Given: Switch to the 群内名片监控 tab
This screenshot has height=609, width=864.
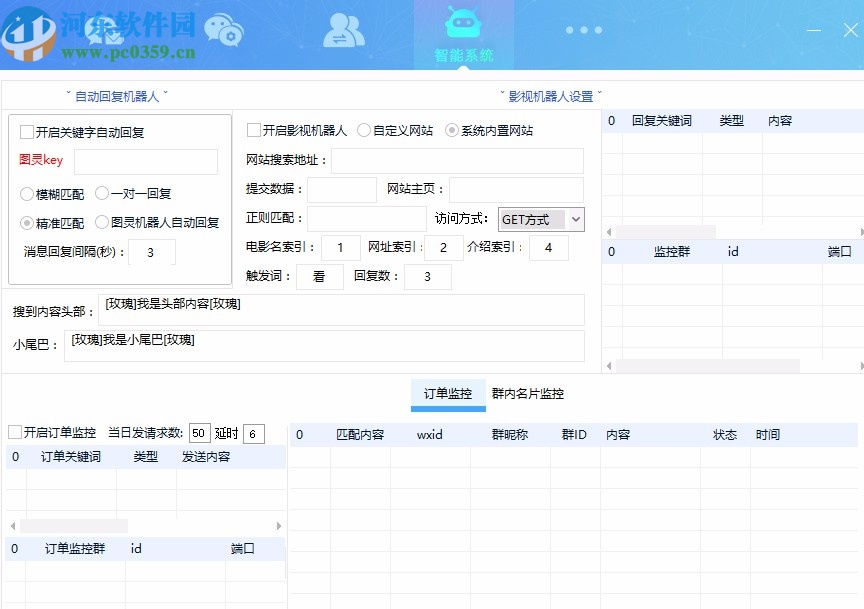Looking at the screenshot, I should pyautogui.click(x=527, y=394).
